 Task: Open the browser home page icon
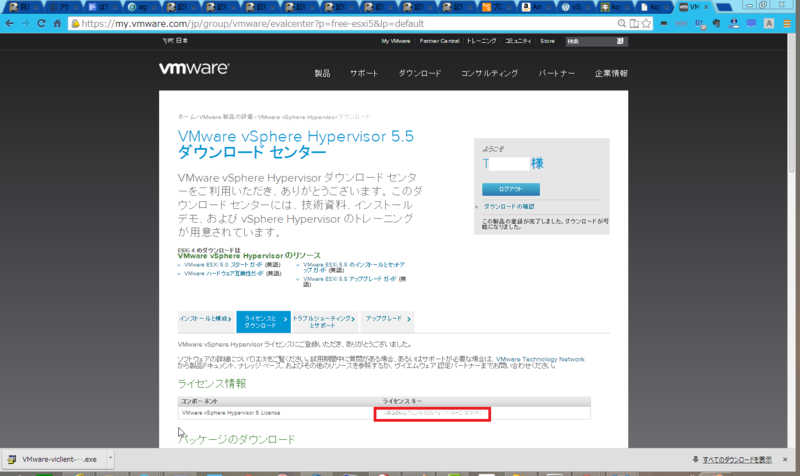[x=57, y=23]
